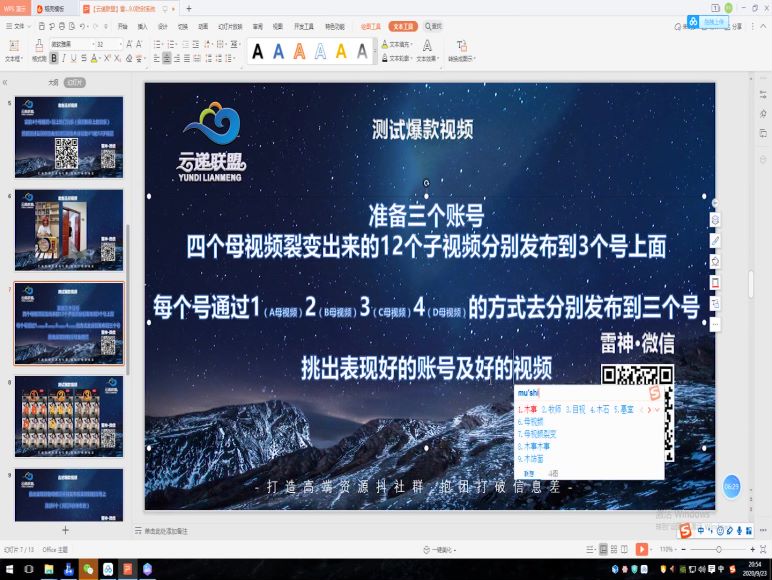Click the pen tool in floating side toolbar

715,241
